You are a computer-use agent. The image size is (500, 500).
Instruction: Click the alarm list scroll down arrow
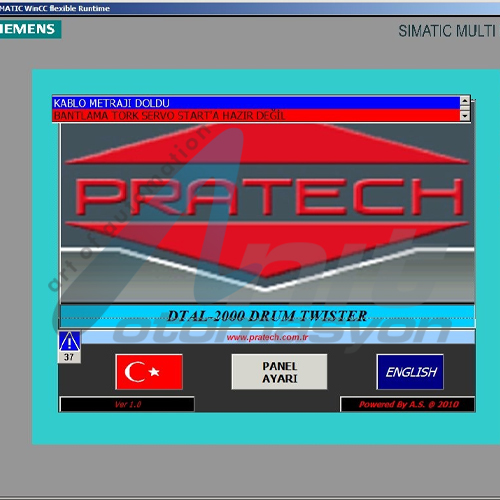(x=465, y=116)
